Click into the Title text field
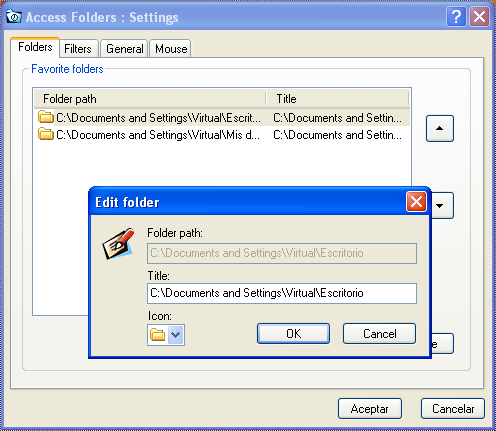The image size is (496, 431). coord(282,293)
